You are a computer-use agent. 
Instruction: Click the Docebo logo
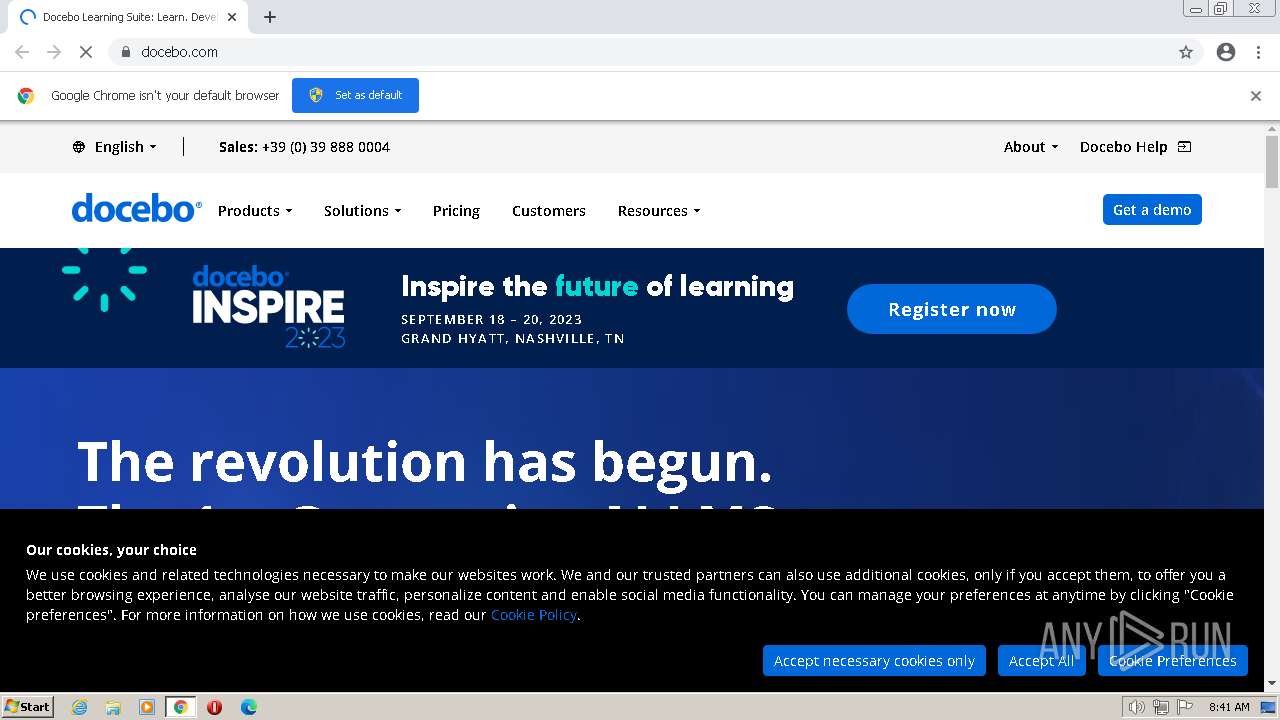pyautogui.click(x=136, y=208)
